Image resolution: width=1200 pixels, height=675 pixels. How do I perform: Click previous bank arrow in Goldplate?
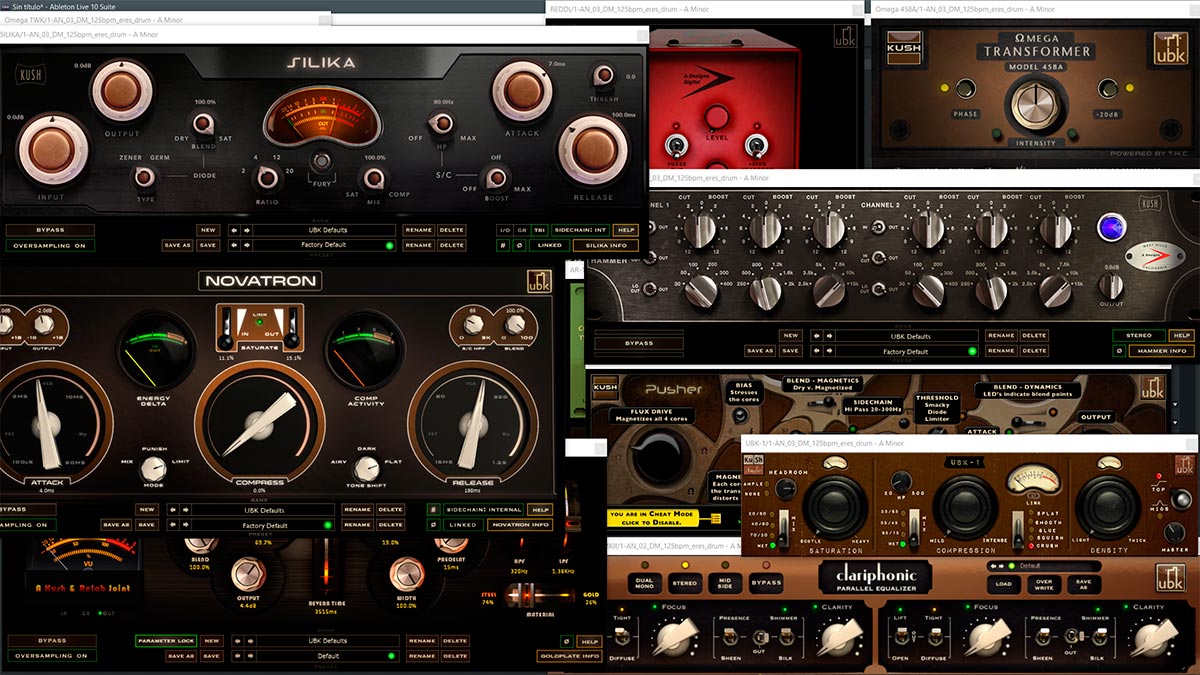[x=236, y=641]
